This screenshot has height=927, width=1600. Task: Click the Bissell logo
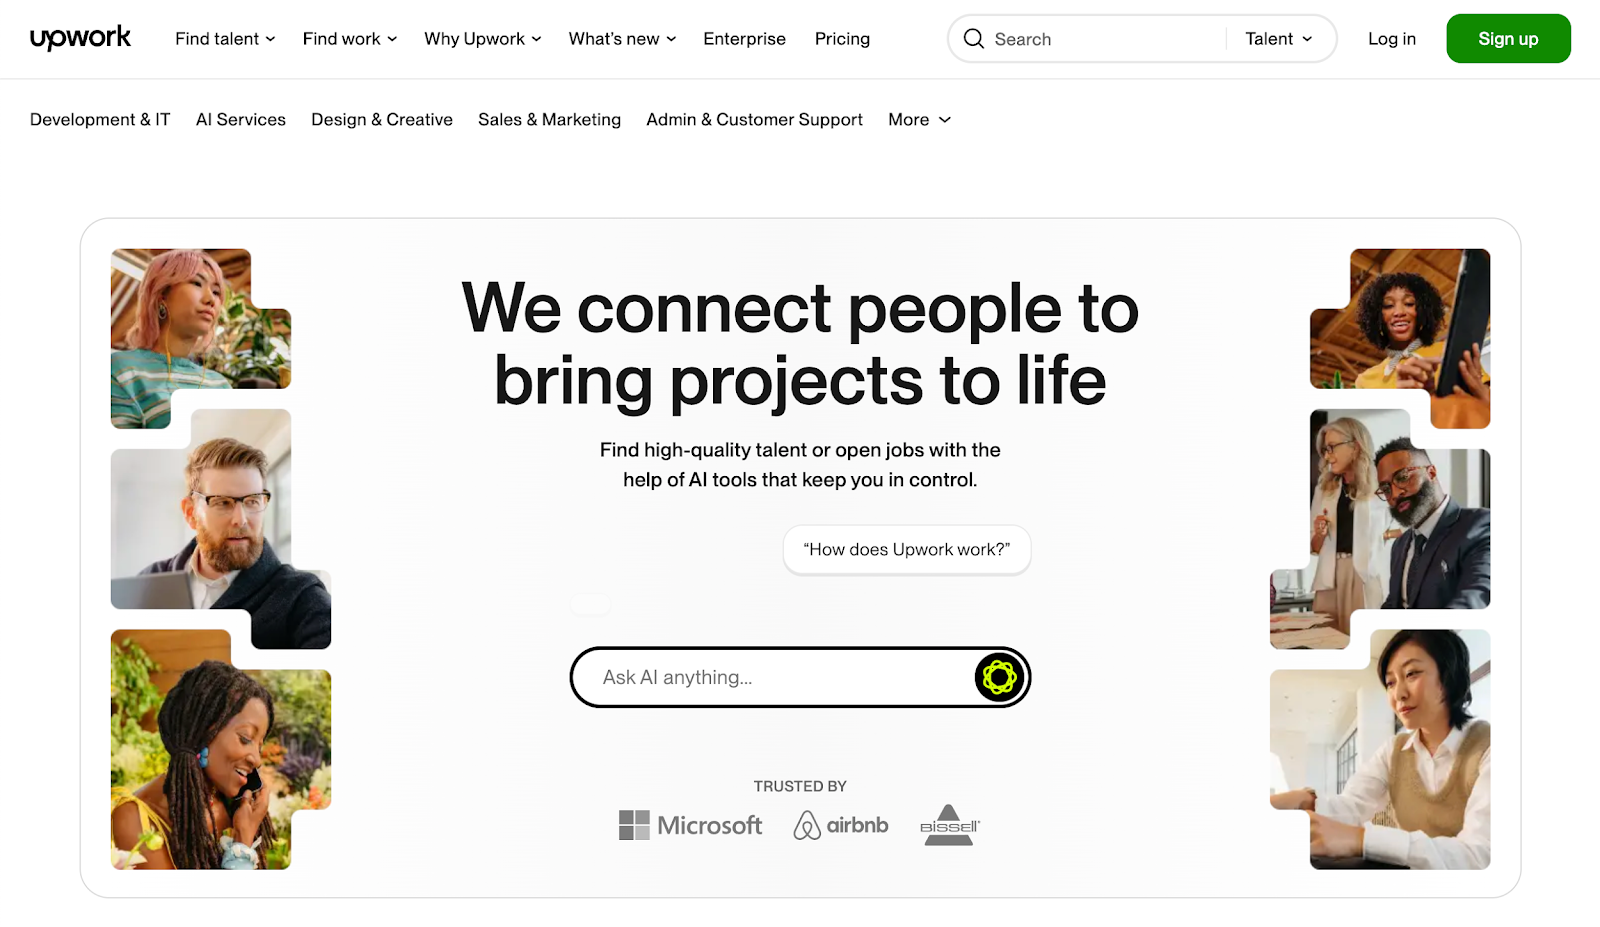point(949,825)
